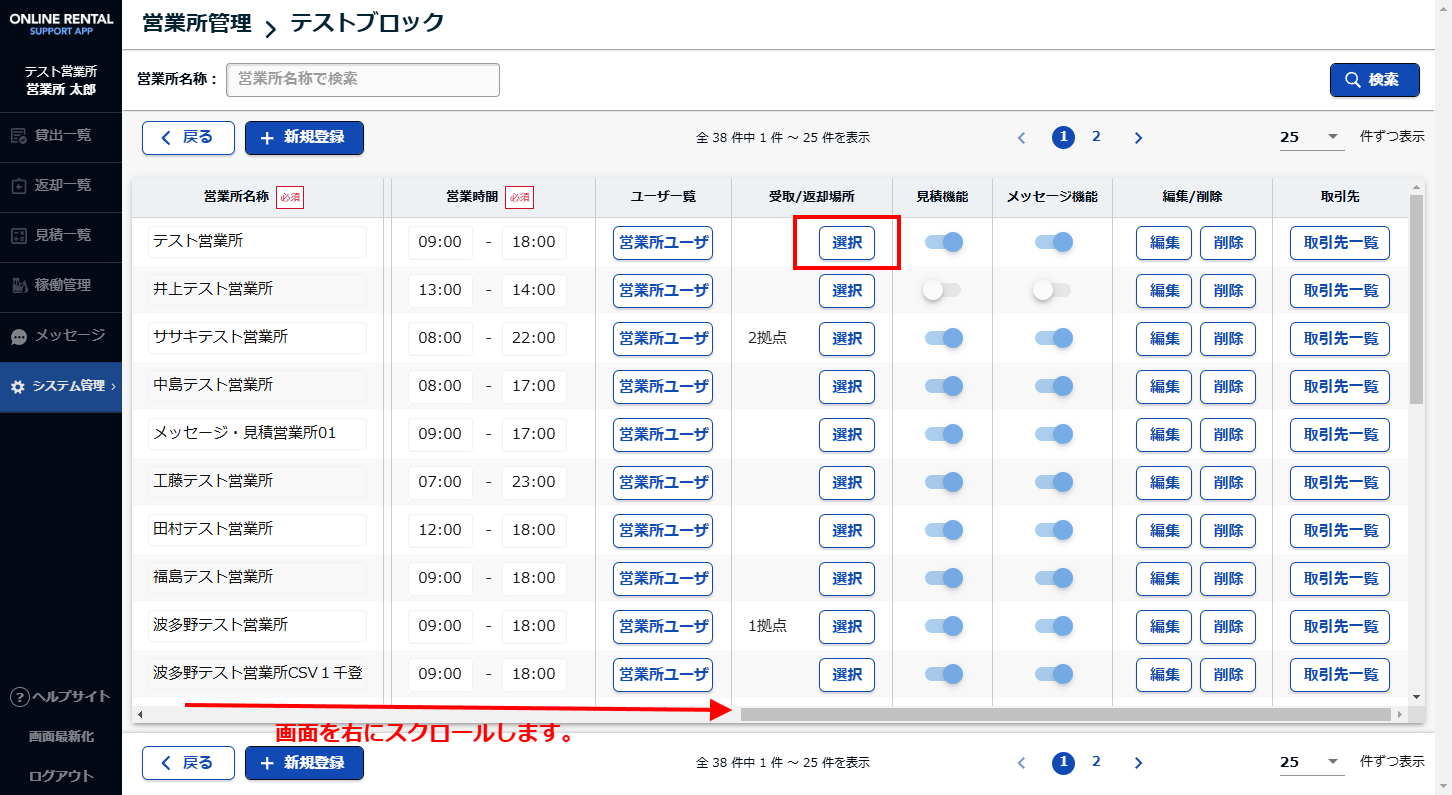Disable 見積機能 for テスト営業所
The width and height of the screenshot is (1452, 795).
pyautogui.click(x=943, y=242)
